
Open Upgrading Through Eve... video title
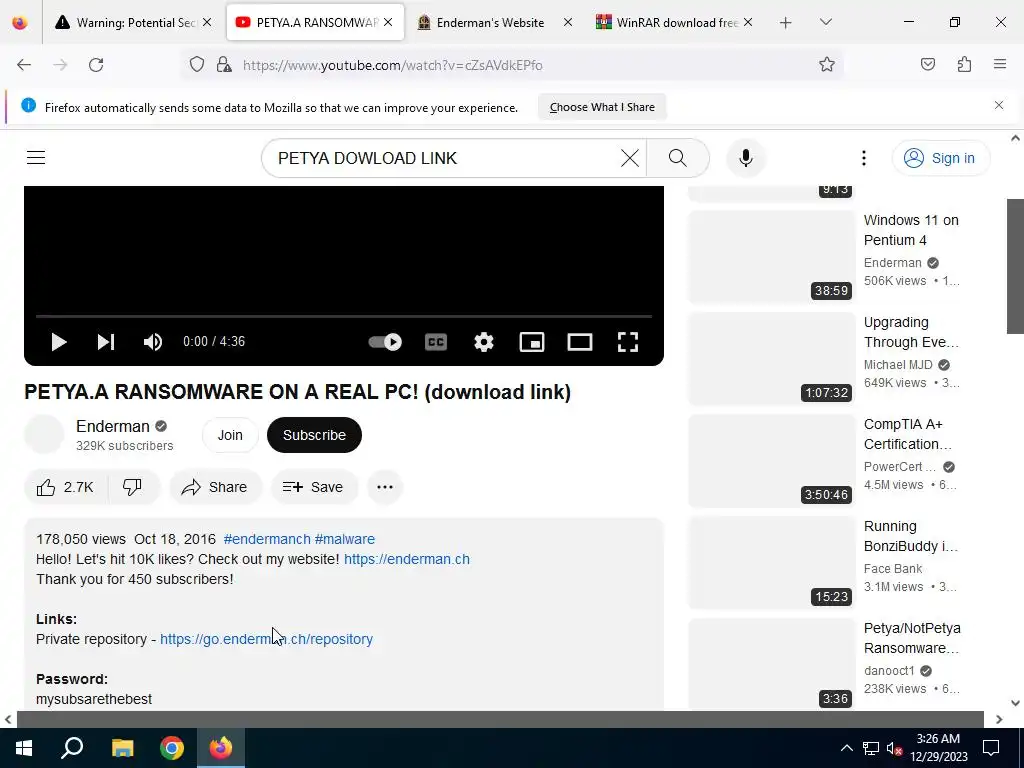tap(911, 332)
